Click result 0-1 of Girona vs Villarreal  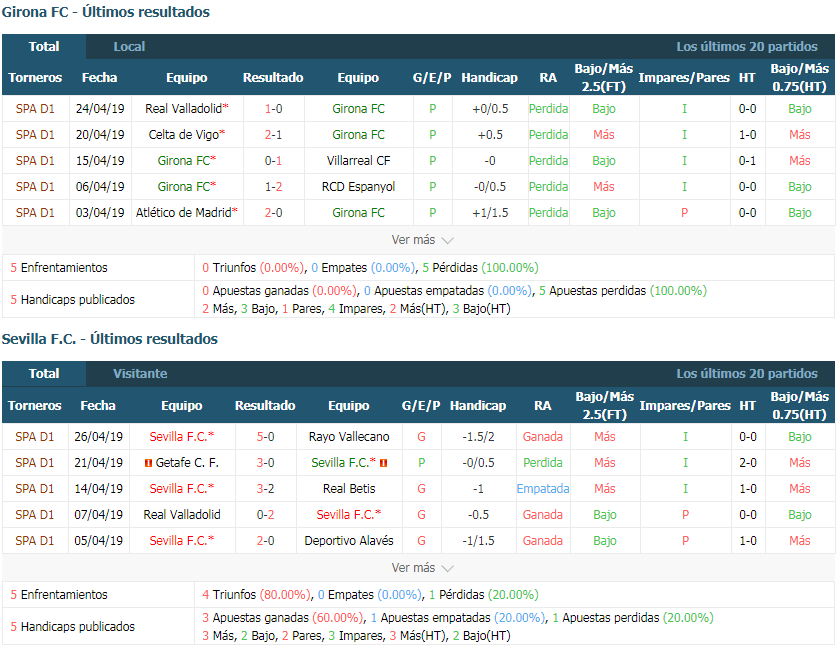274,161
